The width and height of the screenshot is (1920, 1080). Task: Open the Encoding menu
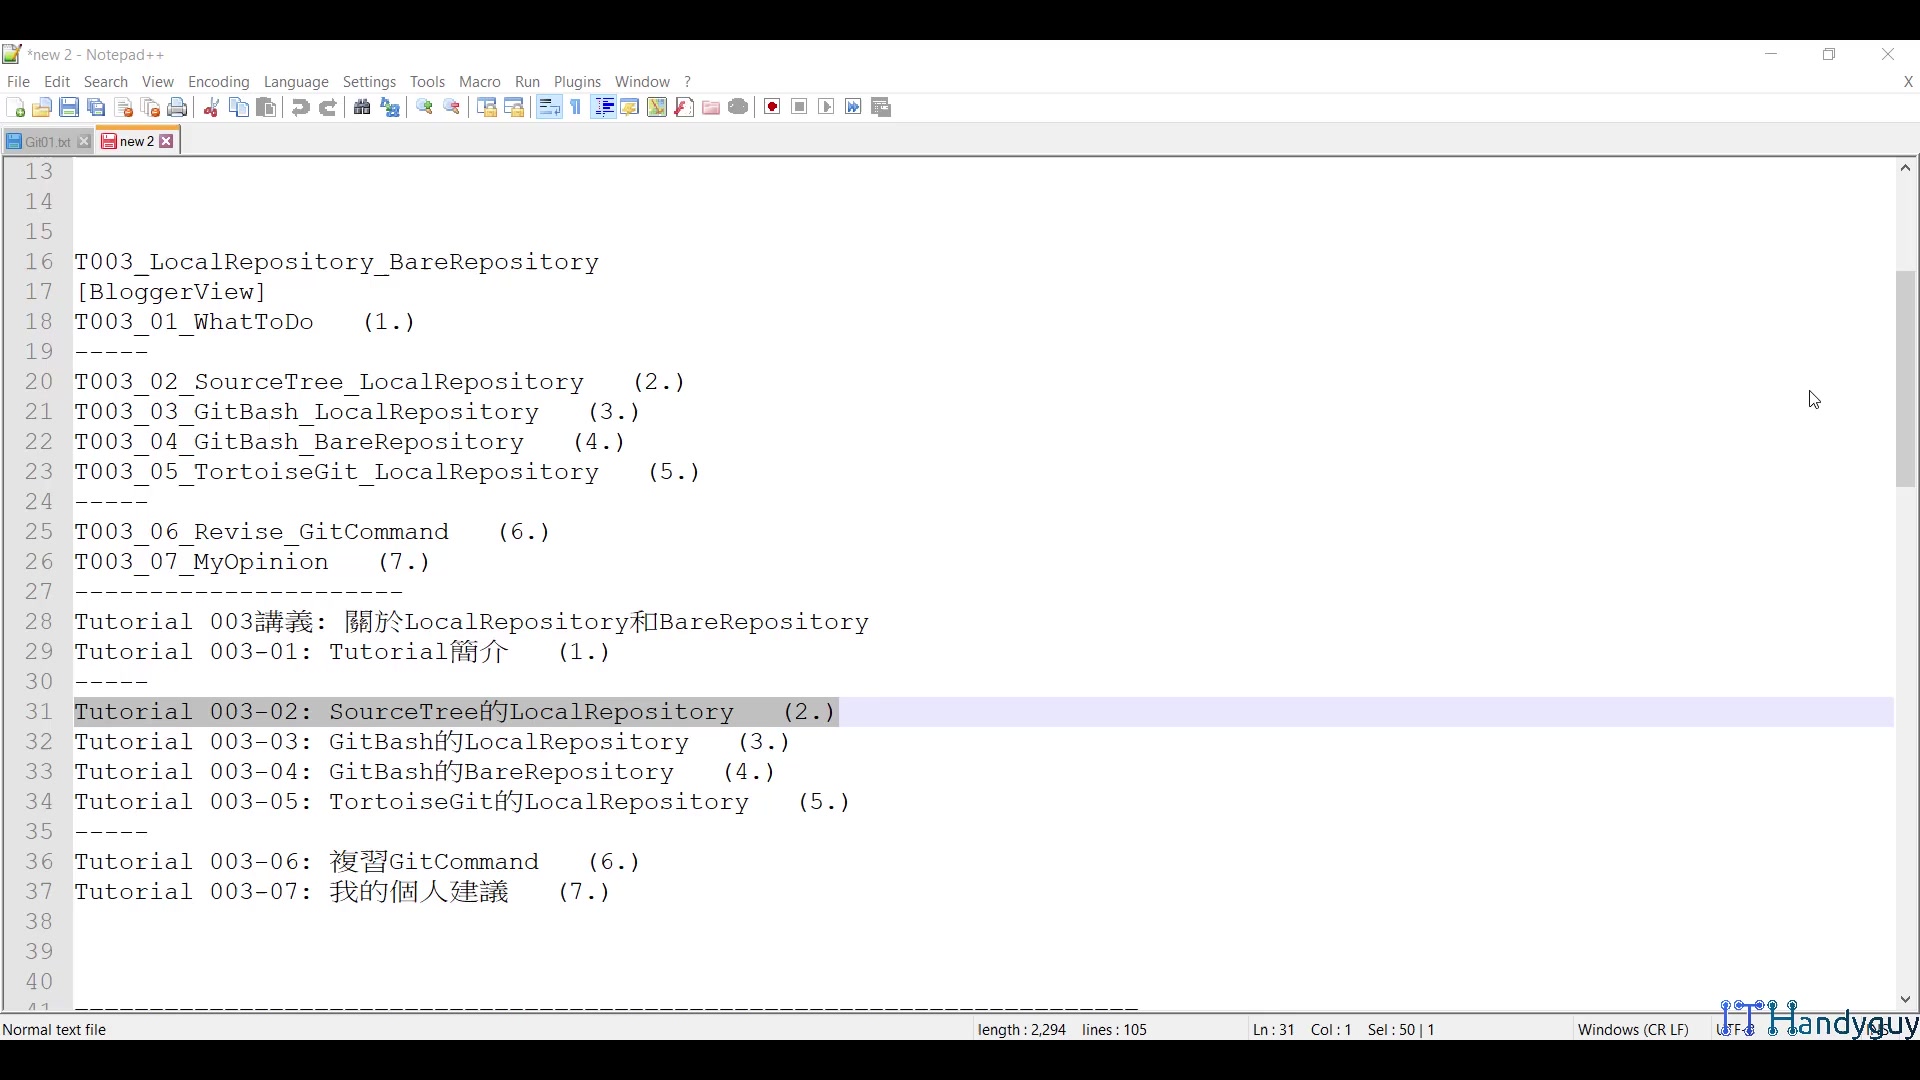(219, 82)
